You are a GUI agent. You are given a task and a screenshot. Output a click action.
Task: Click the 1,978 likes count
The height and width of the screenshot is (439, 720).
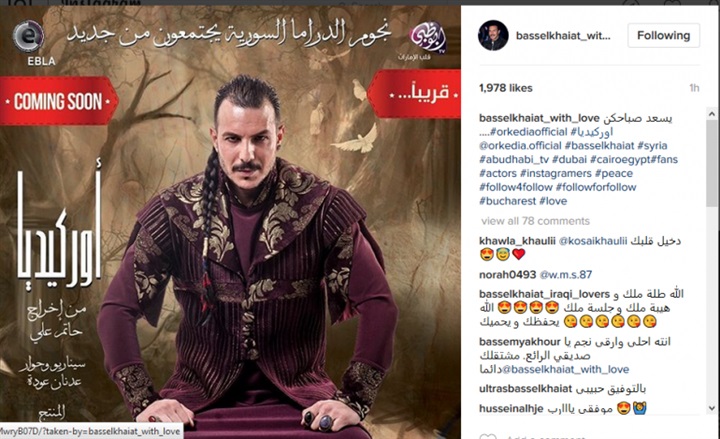tap(506, 88)
